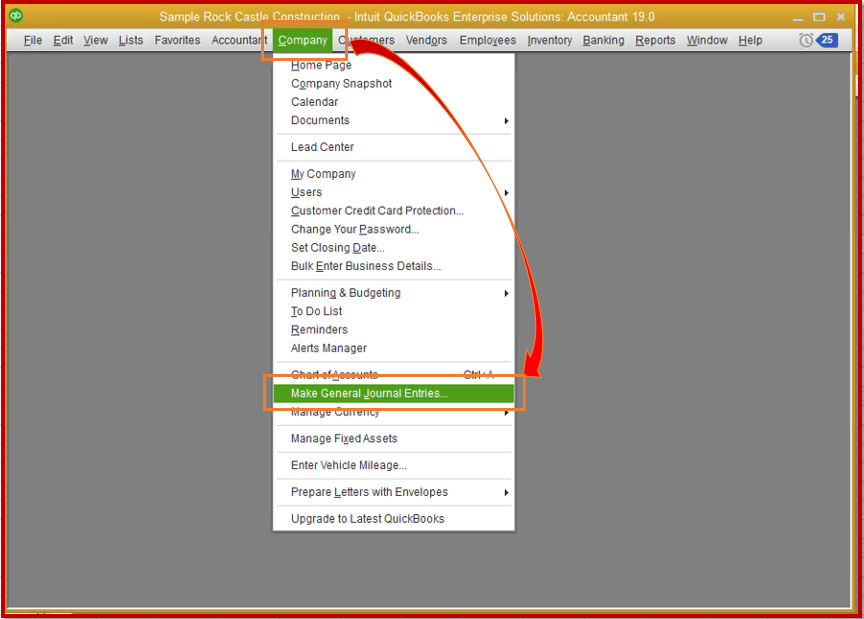Choose Home Page from Company menu
This screenshot has height=619, width=864.
tap(394, 65)
